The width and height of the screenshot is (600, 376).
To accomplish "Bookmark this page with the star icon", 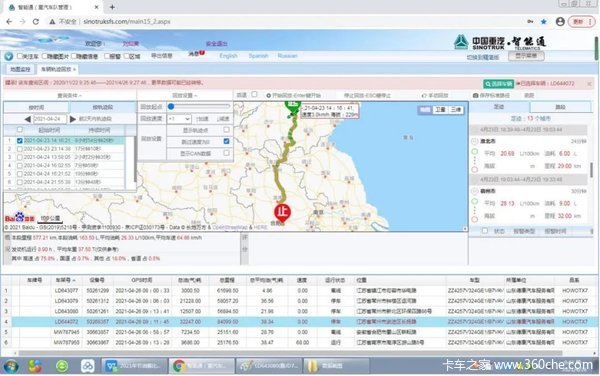I will pyautogui.click(x=543, y=22).
